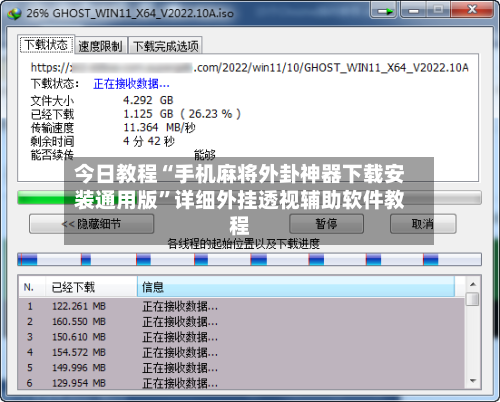The height and width of the screenshot is (402, 500).
Task: Click the green download progress bar
Action: point(249,197)
